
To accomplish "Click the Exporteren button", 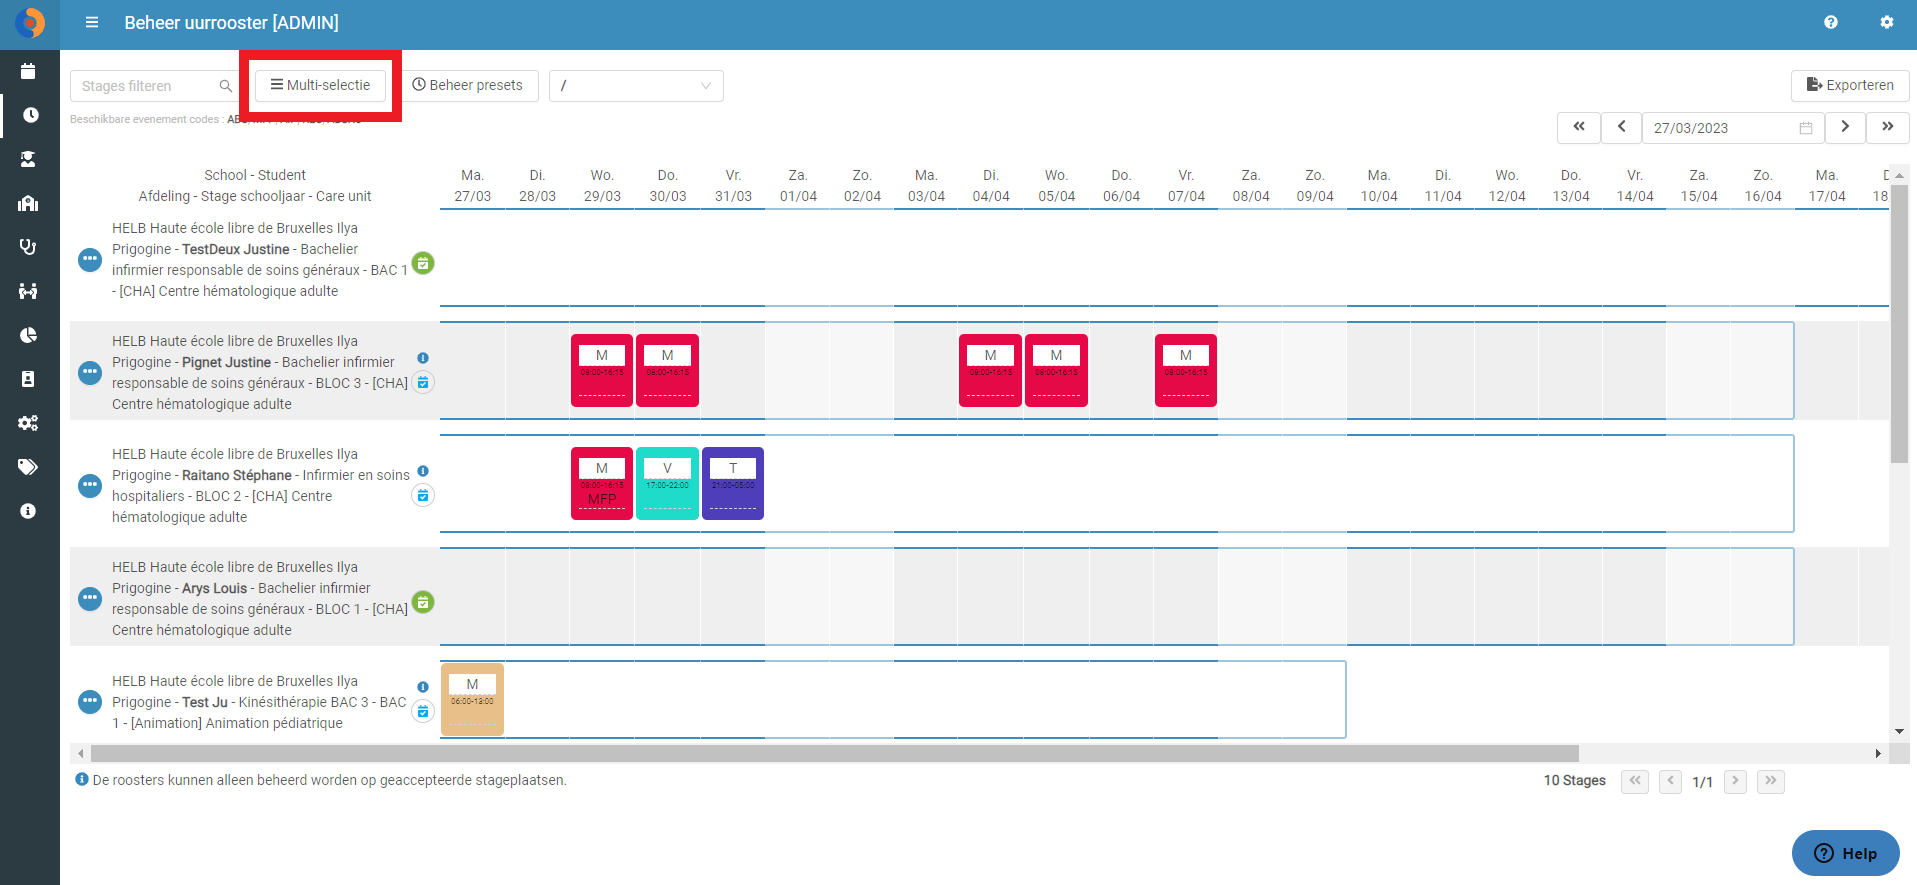I will coord(1850,85).
